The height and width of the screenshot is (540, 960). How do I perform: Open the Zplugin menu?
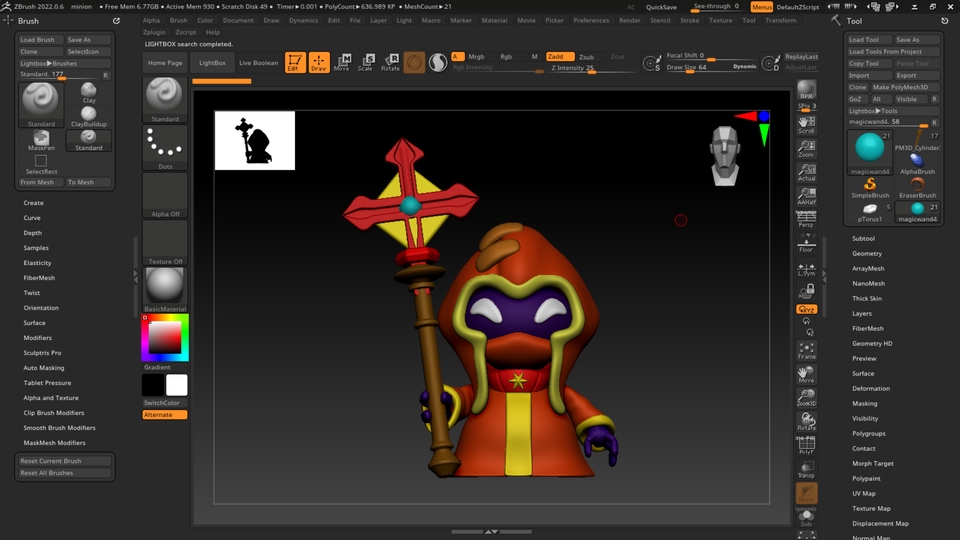click(x=154, y=32)
